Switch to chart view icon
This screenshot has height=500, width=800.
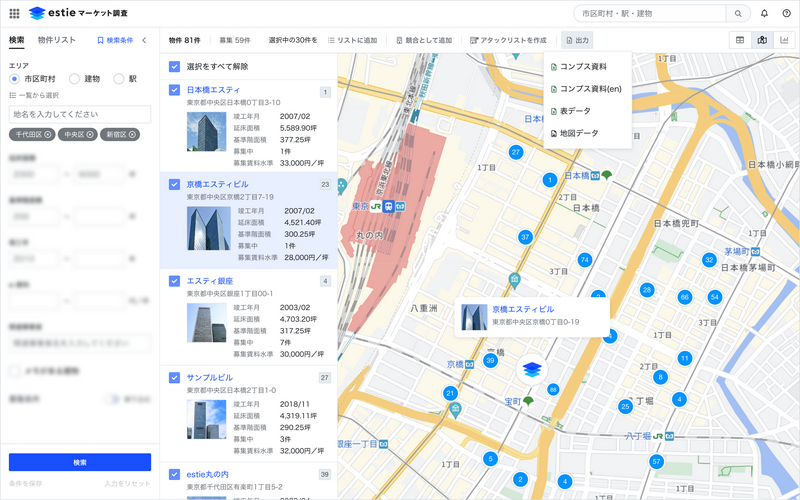(x=784, y=40)
